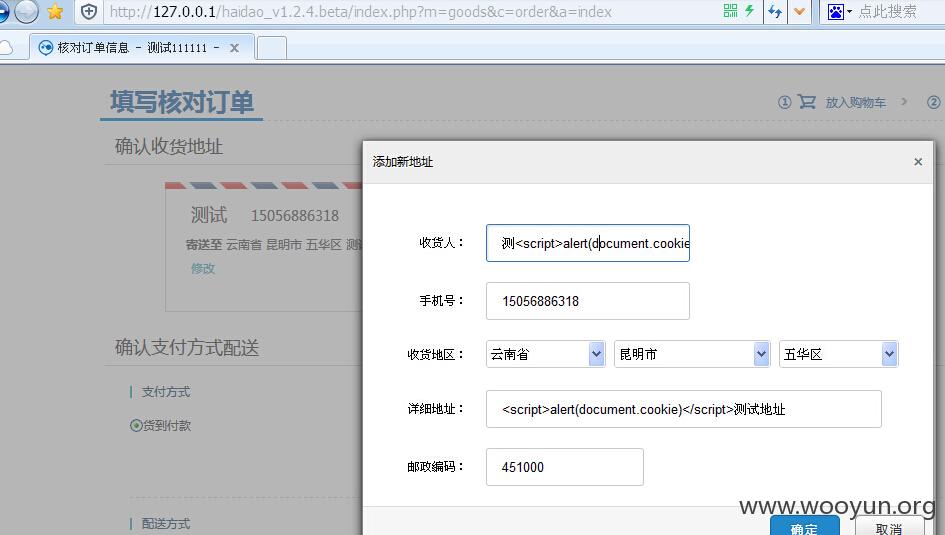Click the browser forward navigation button

26,11
